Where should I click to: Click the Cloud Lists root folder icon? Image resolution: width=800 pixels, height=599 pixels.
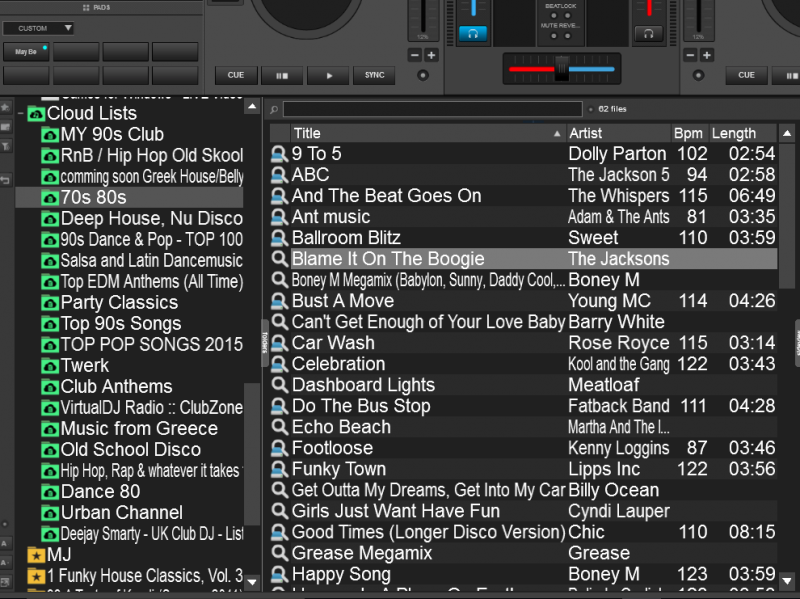click(36, 113)
